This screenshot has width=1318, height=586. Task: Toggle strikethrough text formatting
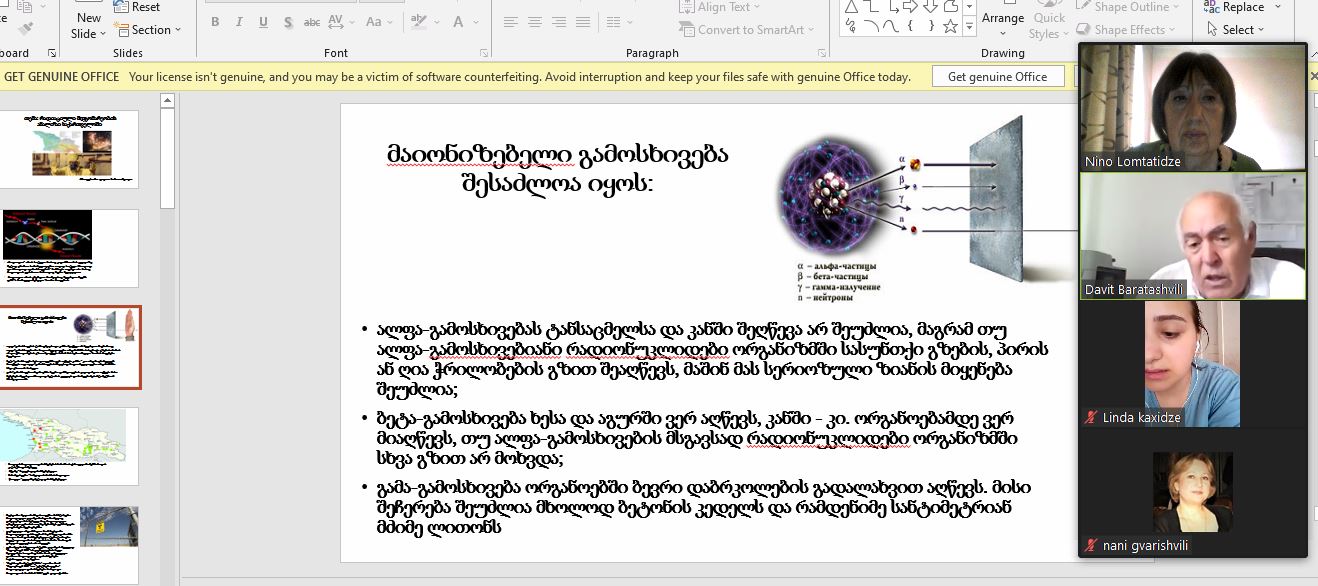(313, 22)
